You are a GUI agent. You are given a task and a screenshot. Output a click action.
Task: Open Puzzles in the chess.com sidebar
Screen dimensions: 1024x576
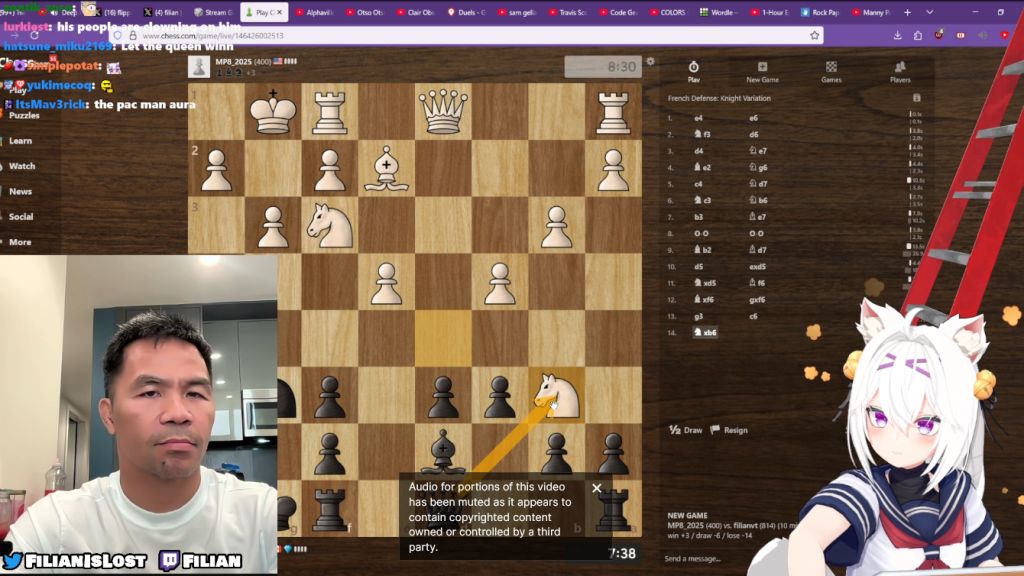[24, 115]
